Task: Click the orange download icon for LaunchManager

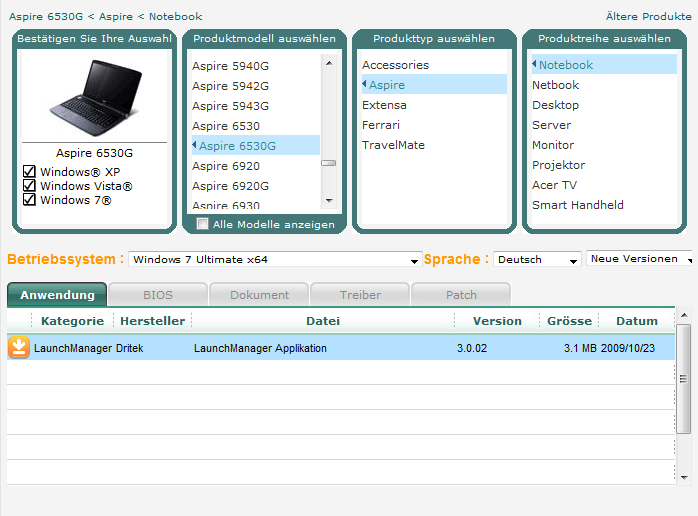Action: (x=19, y=347)
